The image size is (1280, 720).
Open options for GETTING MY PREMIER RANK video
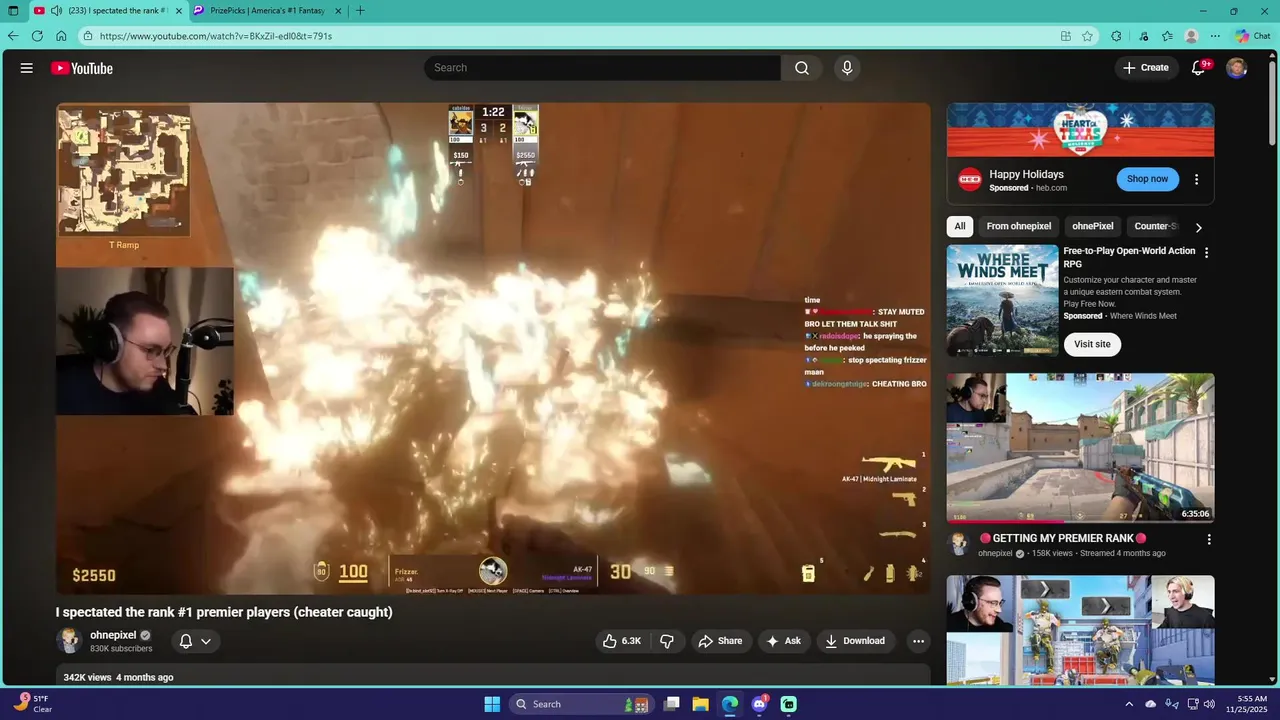tap(1208, 539)
